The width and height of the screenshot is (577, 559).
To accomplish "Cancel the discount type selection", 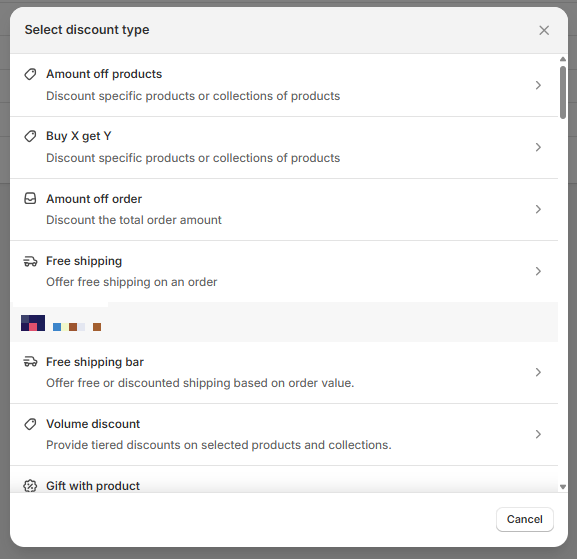I will pos(524,519).
